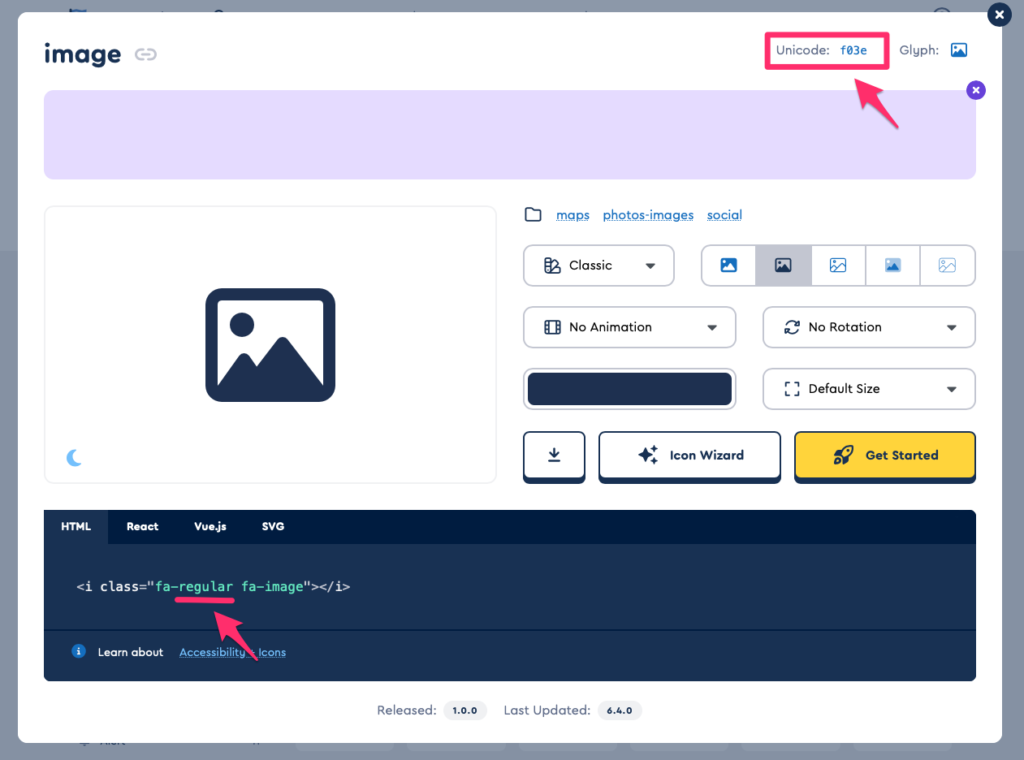Open the dark navy color picker swatch
Image resolution: width=1024 pixels, height=760 pixels.
tap(630, 389)
